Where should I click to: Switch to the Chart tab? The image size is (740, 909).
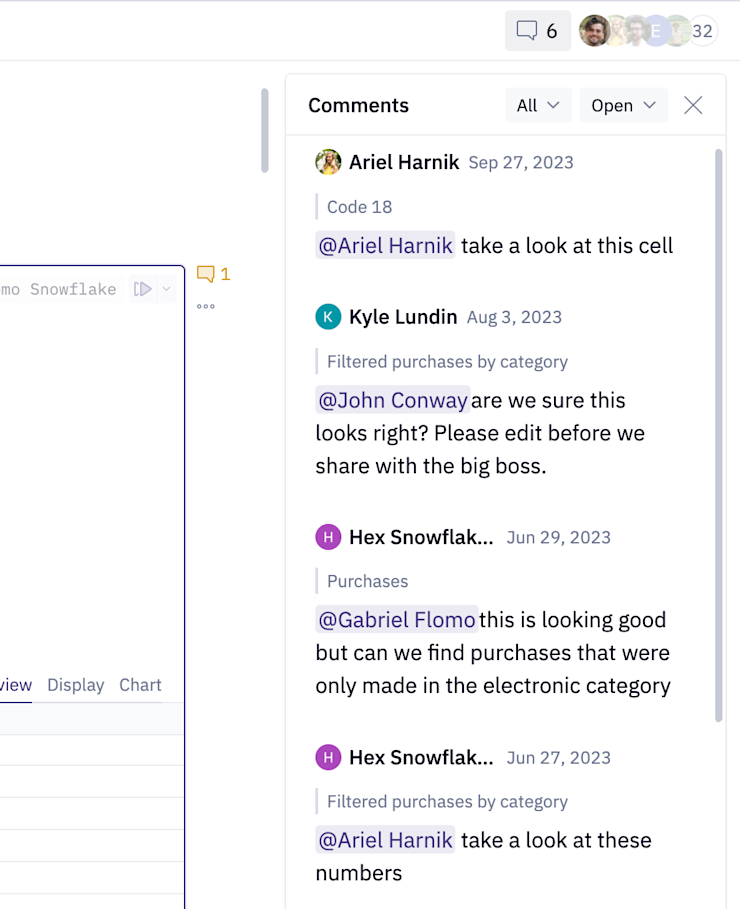pyautogui.click(x=140, y=685)
